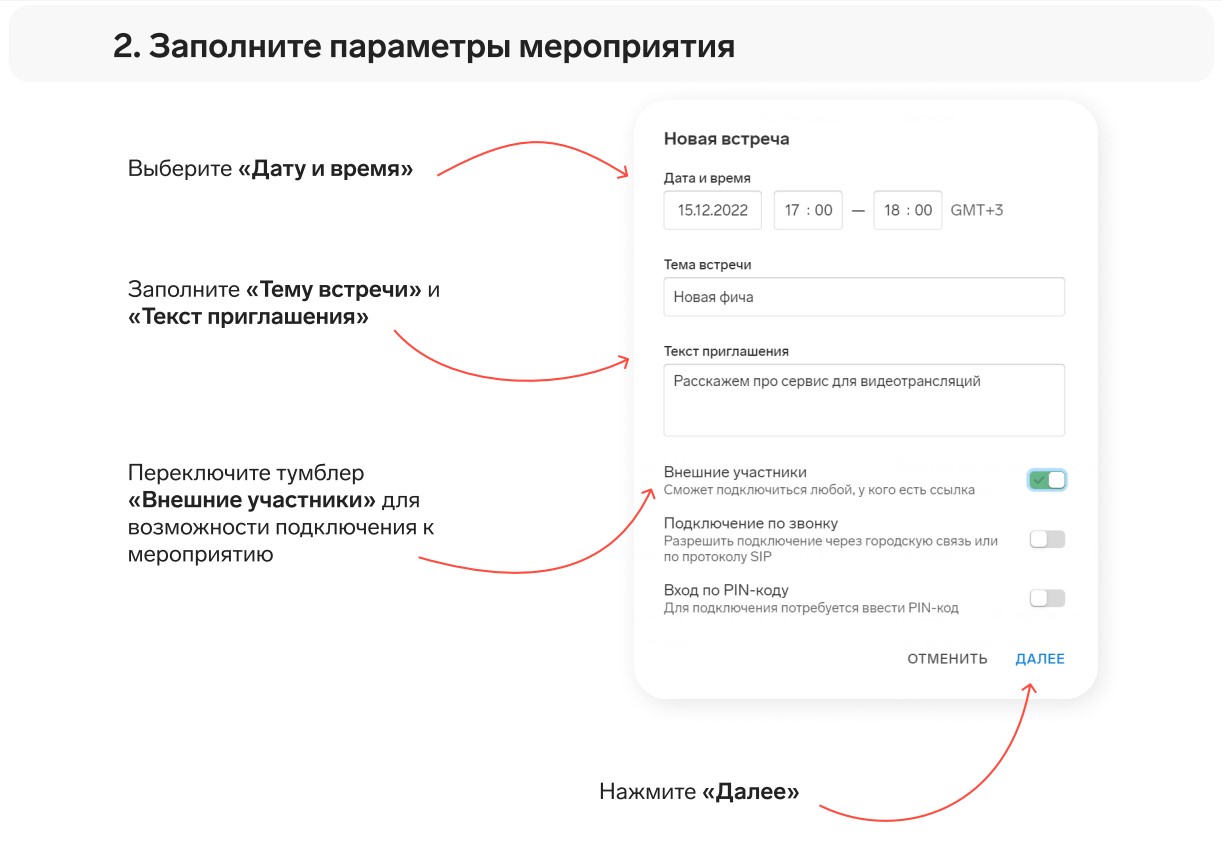Click the start time minutes after 17
1222x842 pixels.
click(x=823, y=210)
